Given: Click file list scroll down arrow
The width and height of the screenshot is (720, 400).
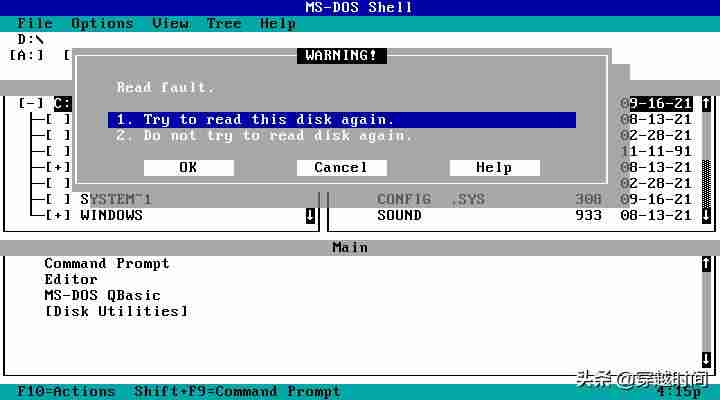Looking at the screenshot, I should 706,215.
